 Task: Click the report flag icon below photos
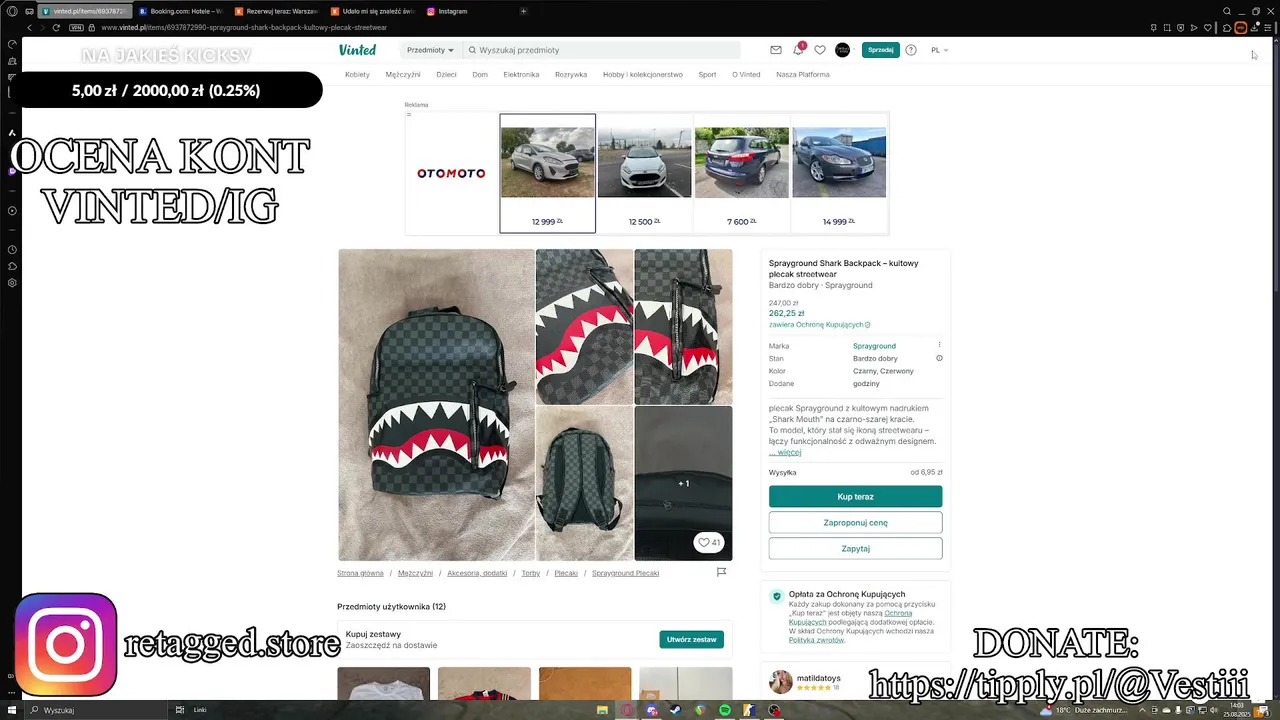click(x=721, y=572)
